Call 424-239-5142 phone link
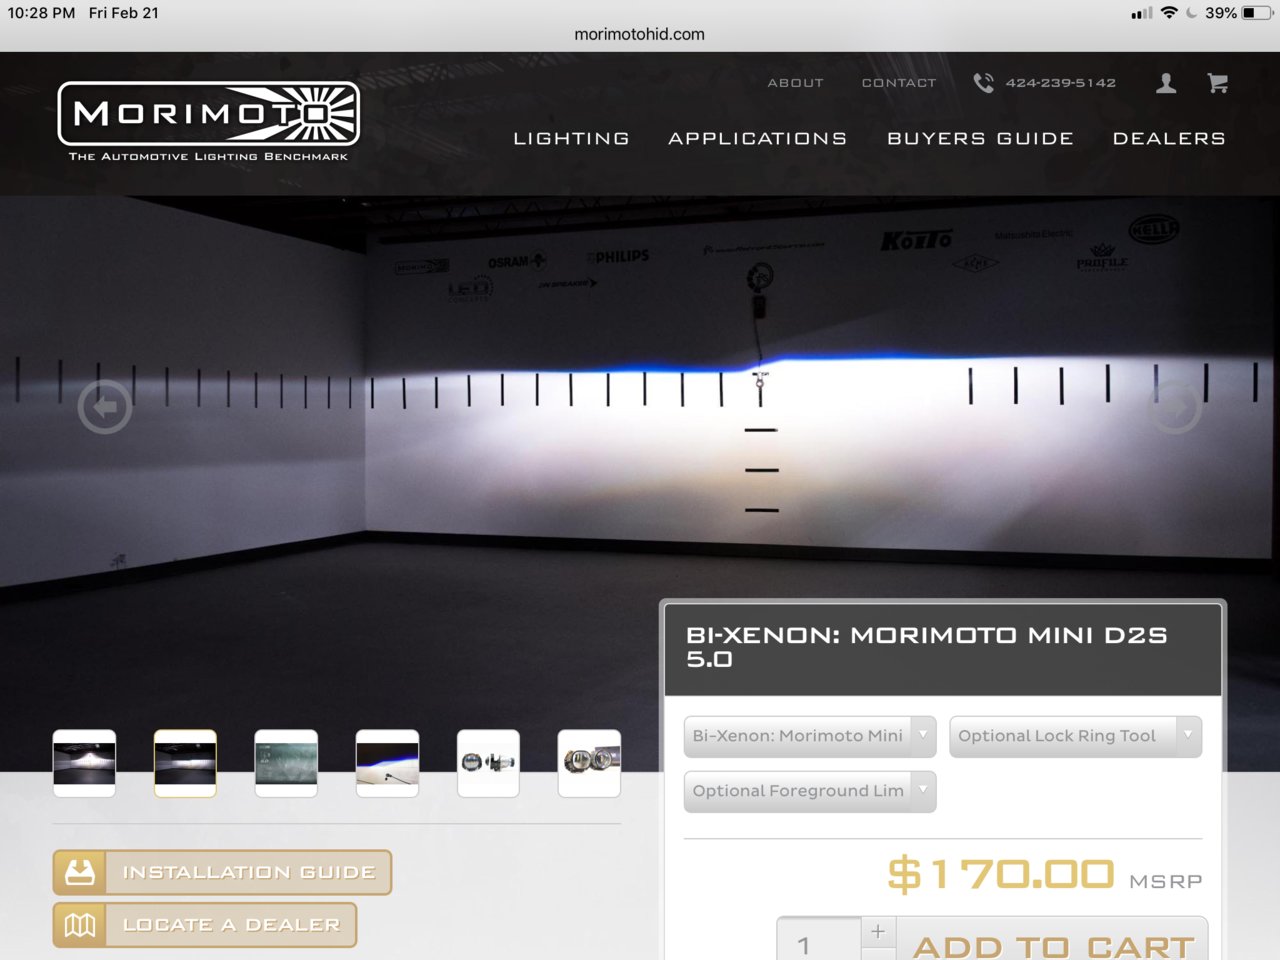 click(1061, 83)
